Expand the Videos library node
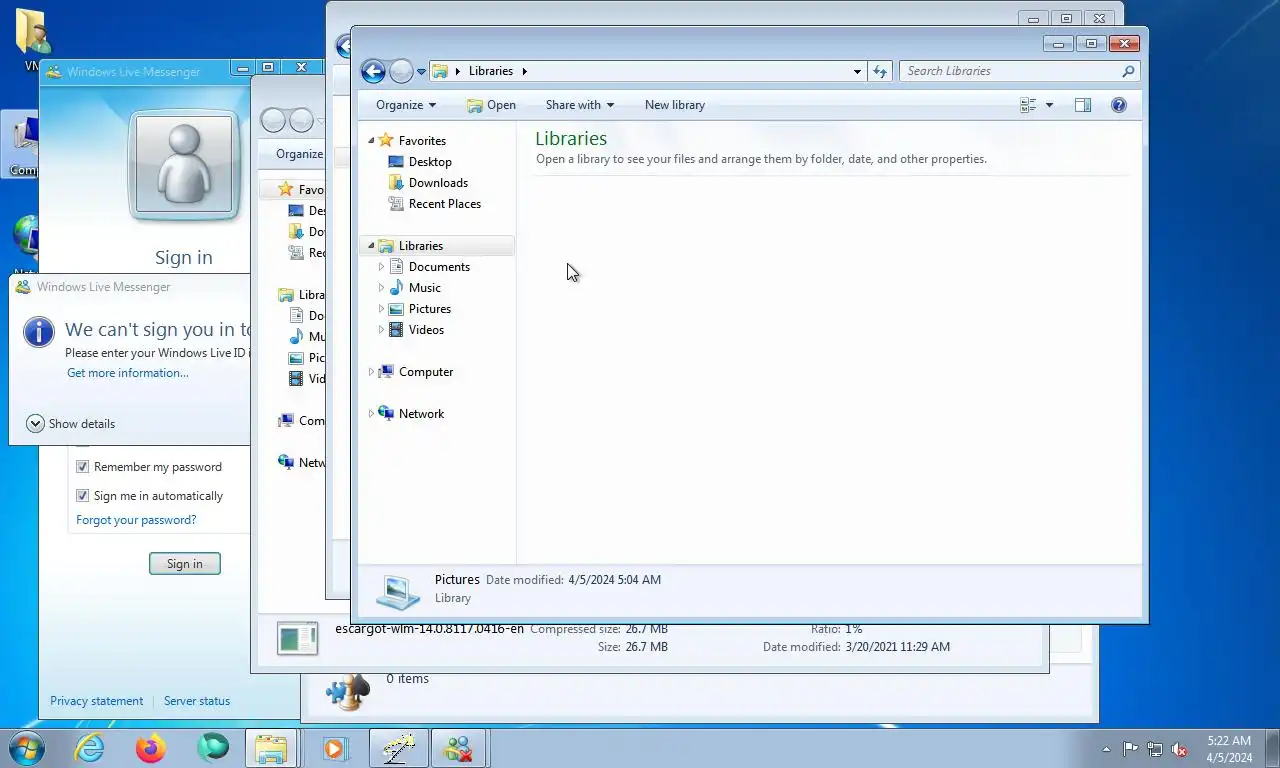The width and height of the screenshot is (1280, 768). tap(381, 330)
